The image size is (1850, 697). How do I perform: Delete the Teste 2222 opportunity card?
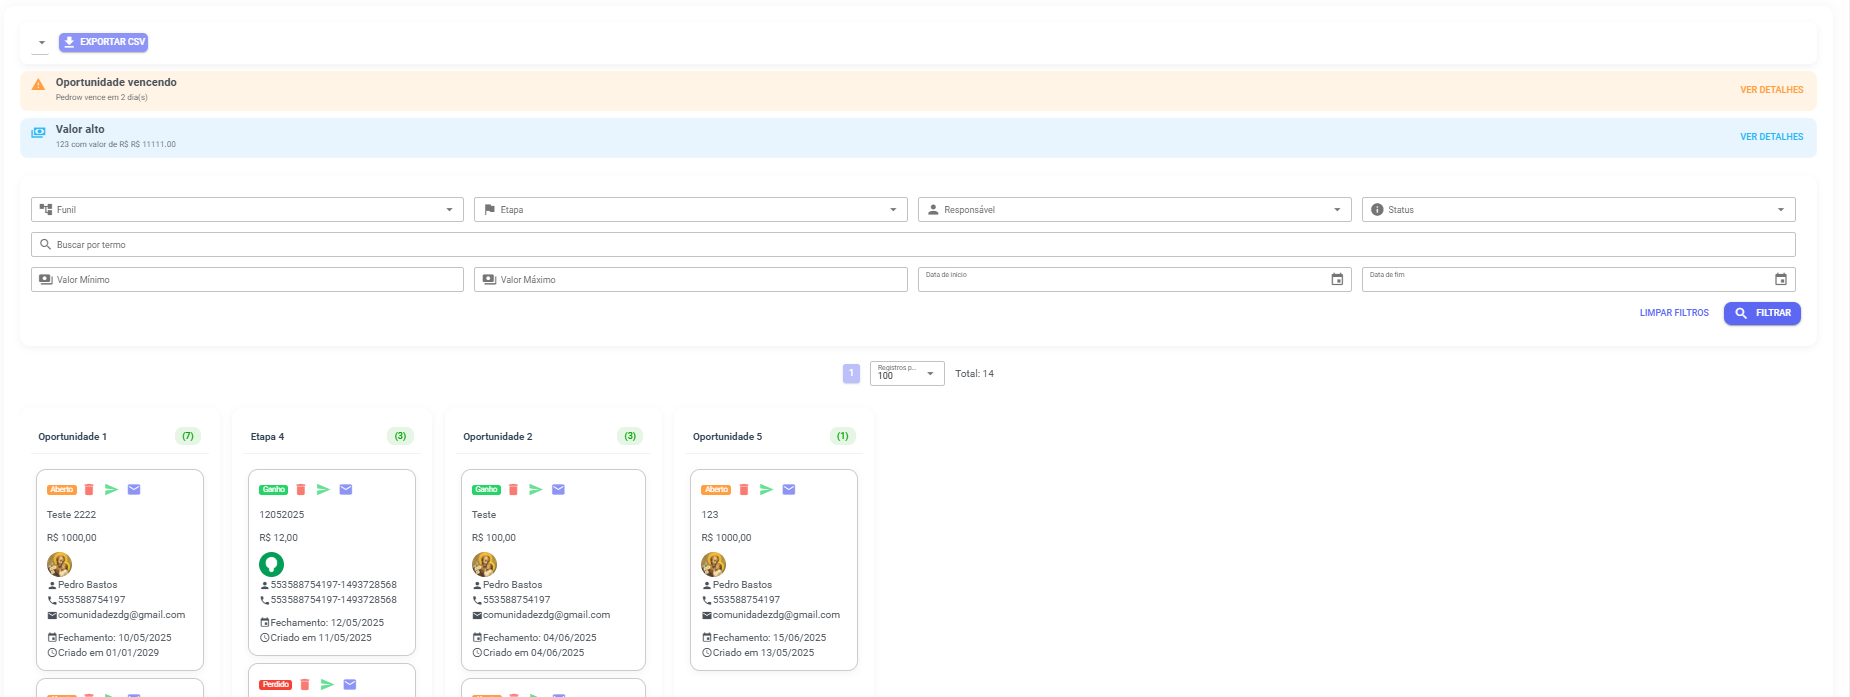click(89, 490)
